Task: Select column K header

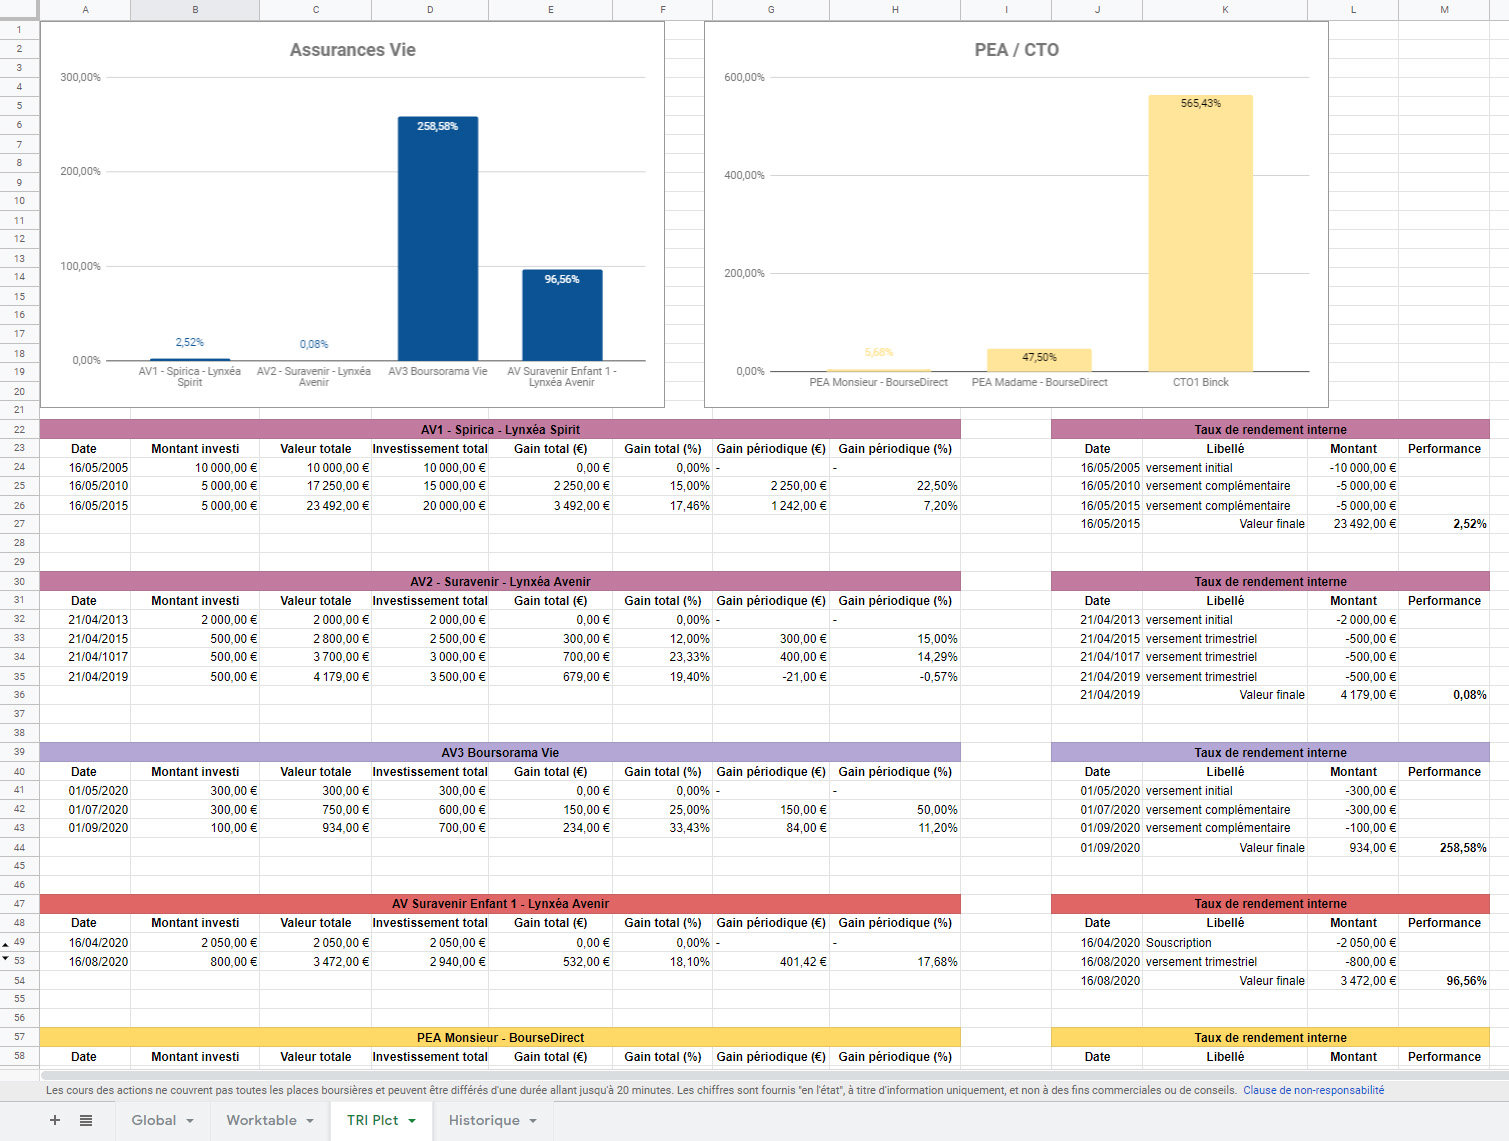Action: point(1225,10)
